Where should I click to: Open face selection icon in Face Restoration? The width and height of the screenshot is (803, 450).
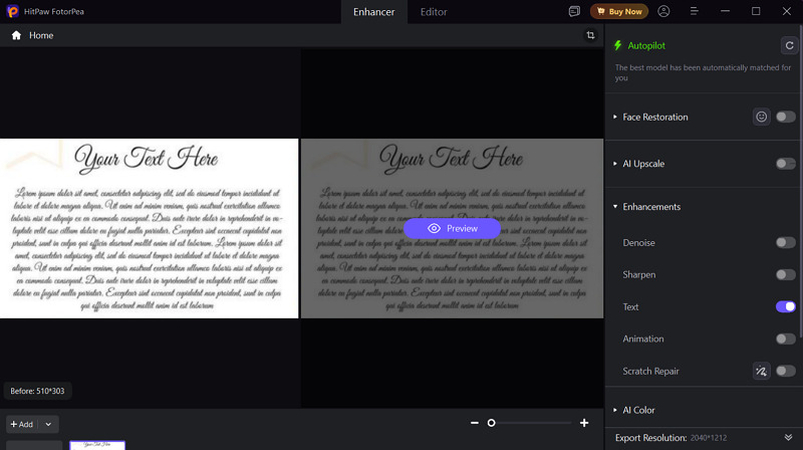coord(762,117)
